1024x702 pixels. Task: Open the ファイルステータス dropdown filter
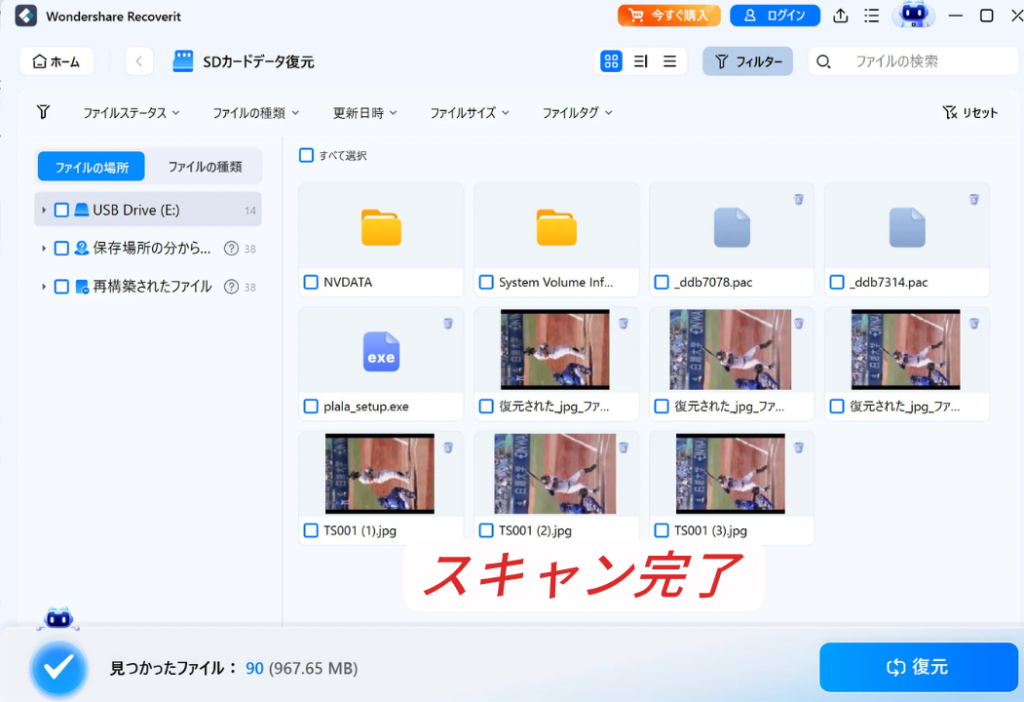pyautogui.click(x=131, y=113)
